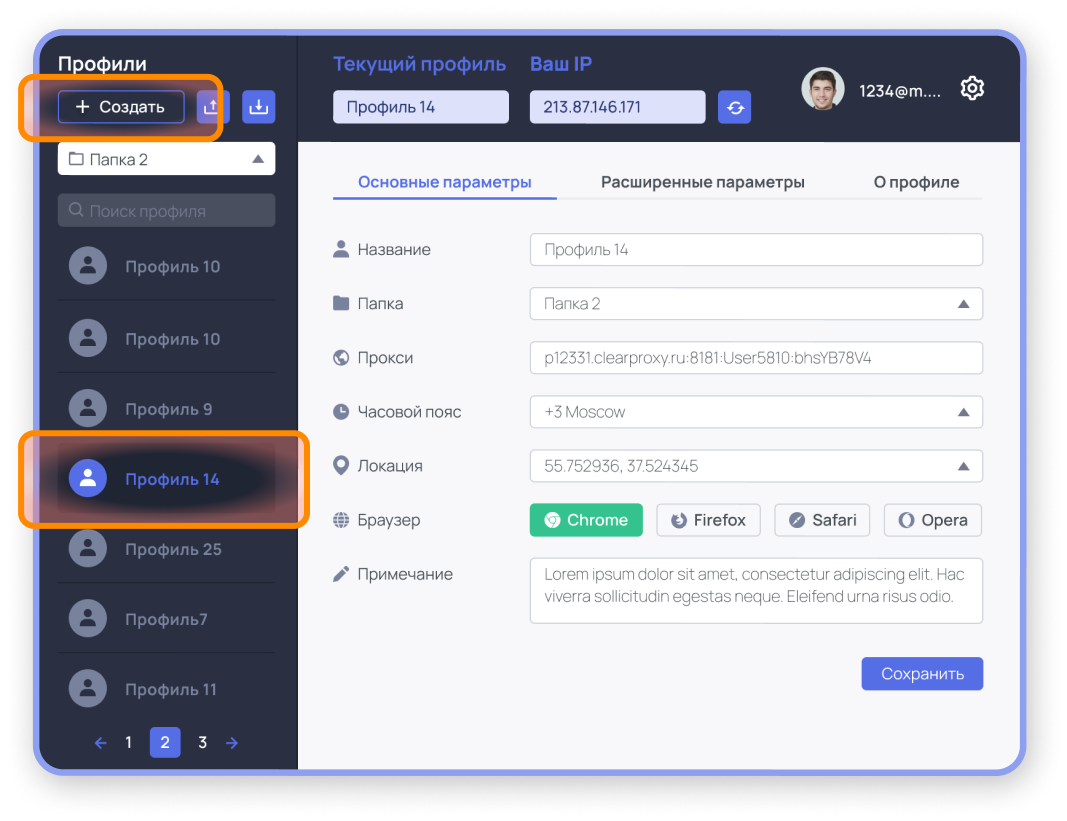Click the Создать button
The image size is (1067, 821).
pyautogui.click(x=121, y=107)
